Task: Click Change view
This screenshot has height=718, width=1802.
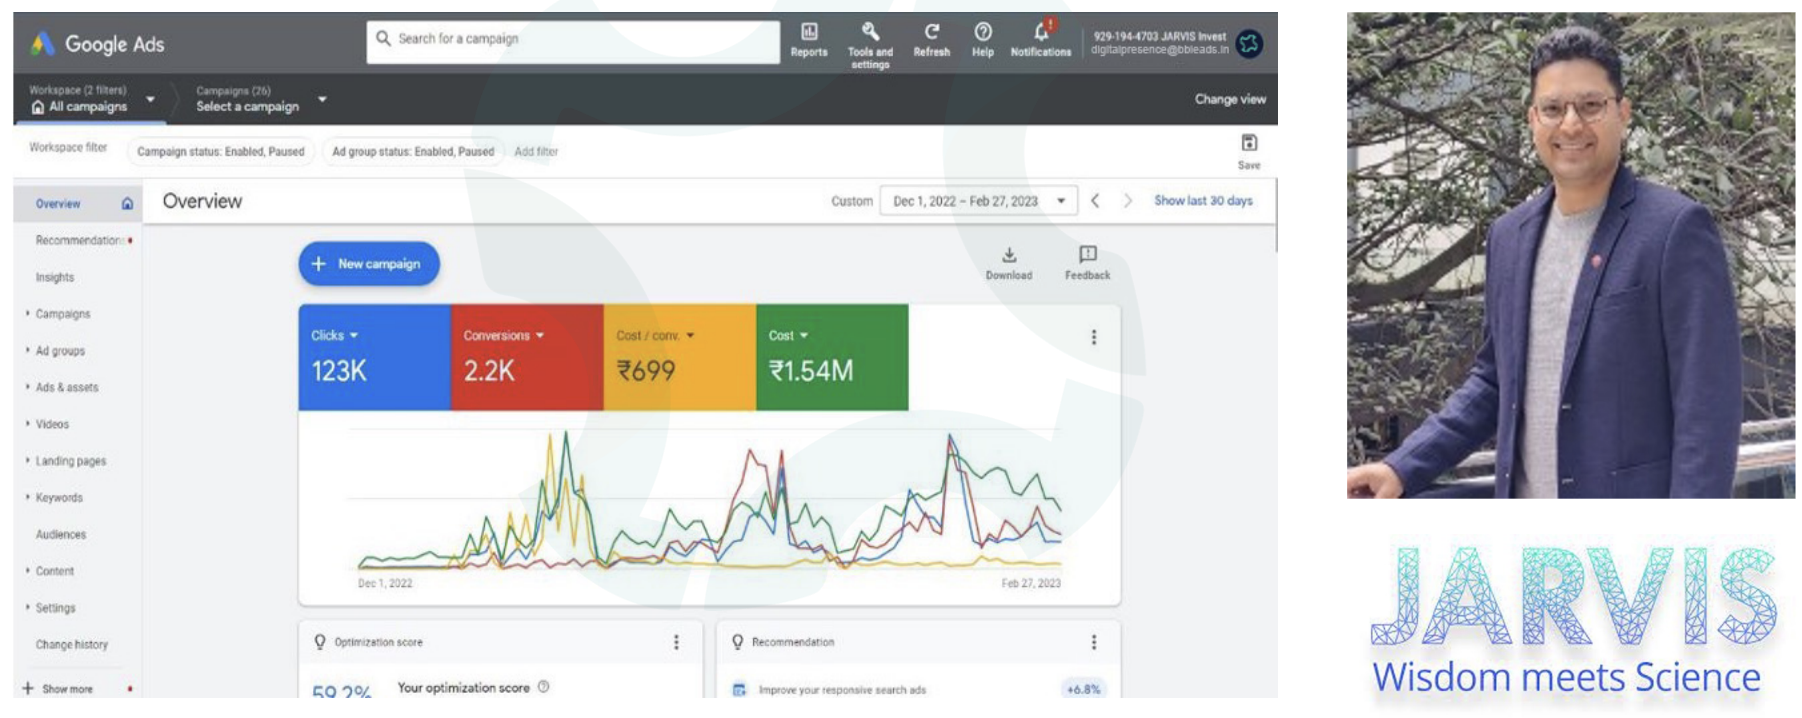Action: point(1230,99)
